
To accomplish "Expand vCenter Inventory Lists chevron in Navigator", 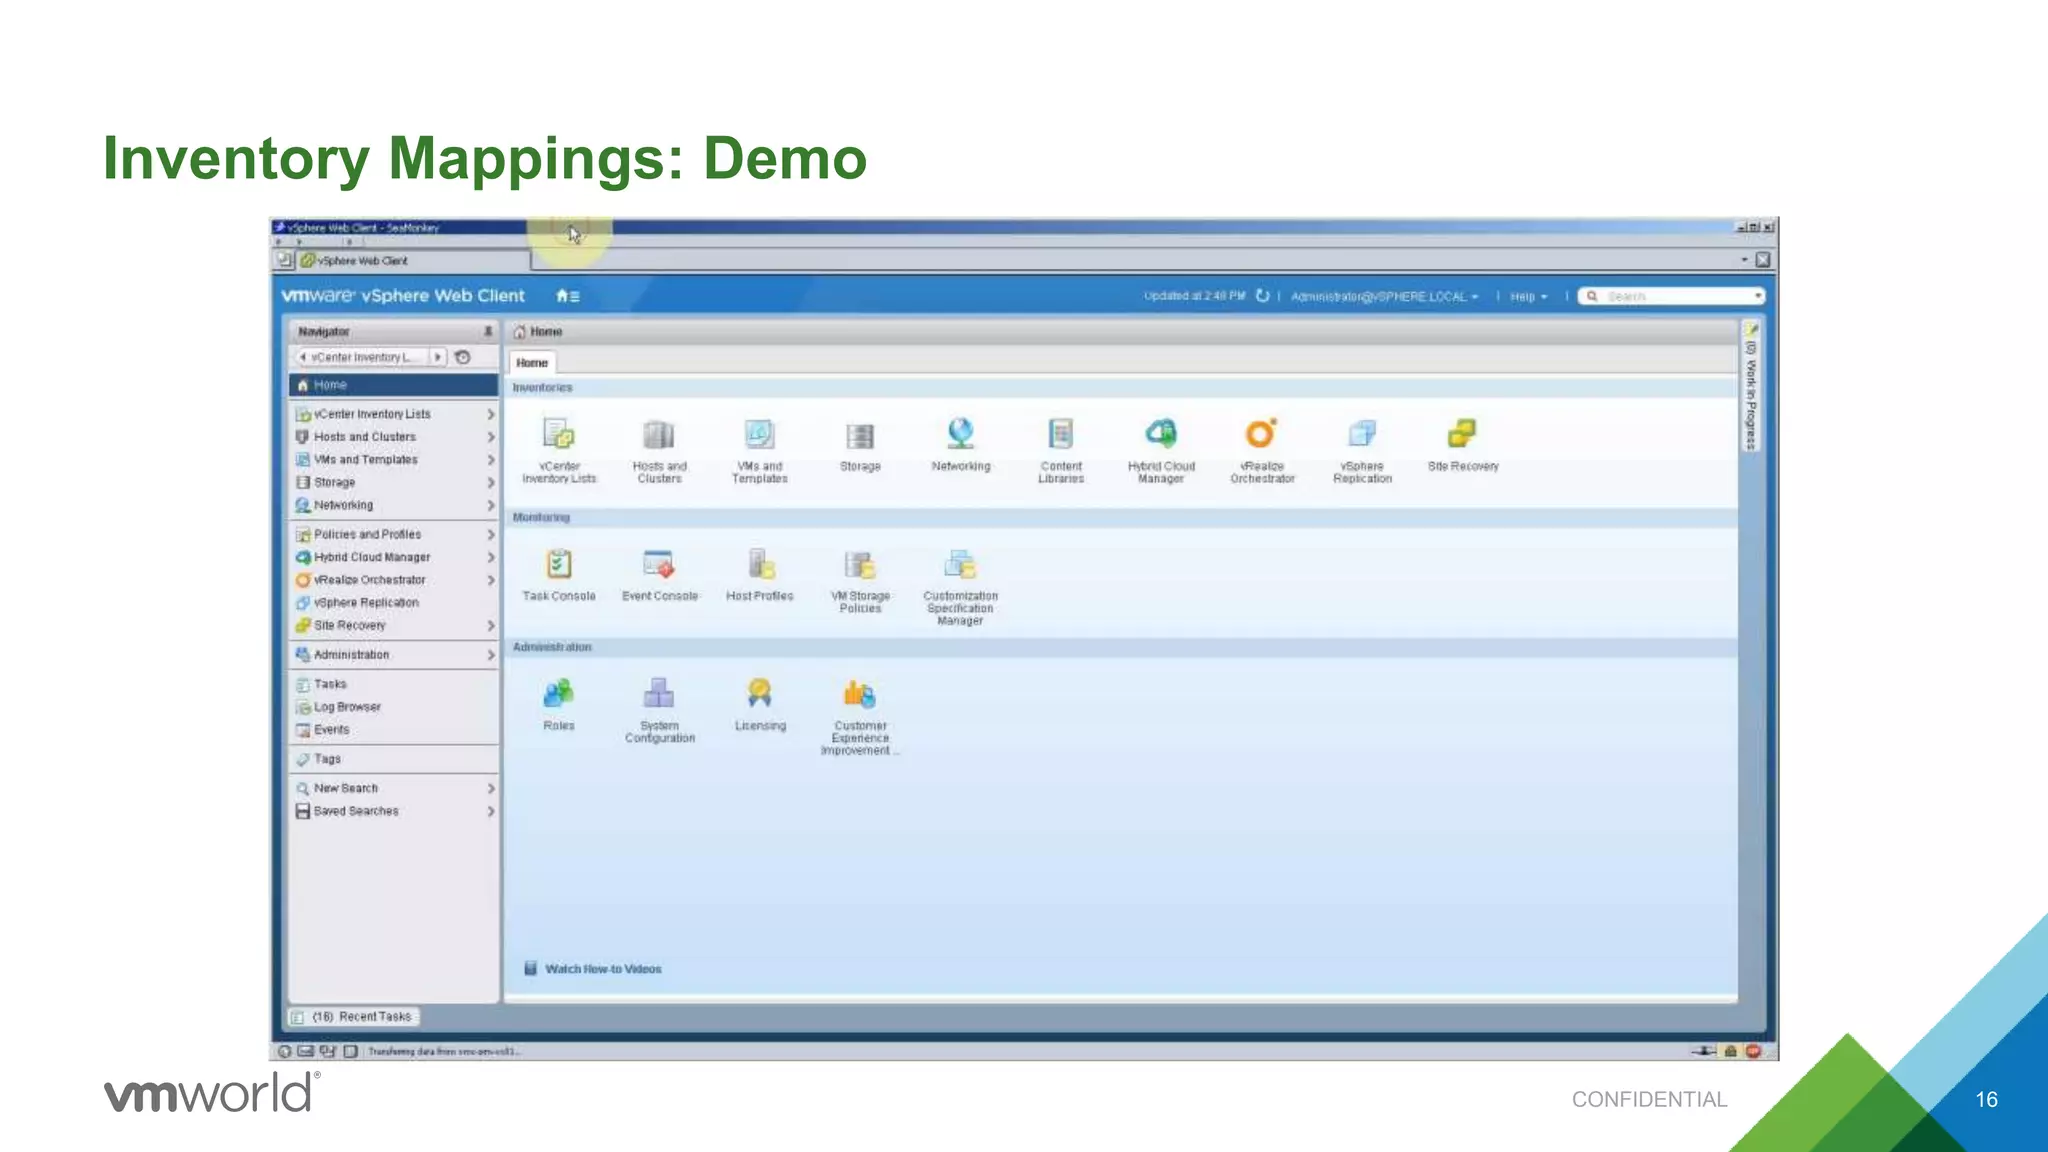I will [491, 414].
